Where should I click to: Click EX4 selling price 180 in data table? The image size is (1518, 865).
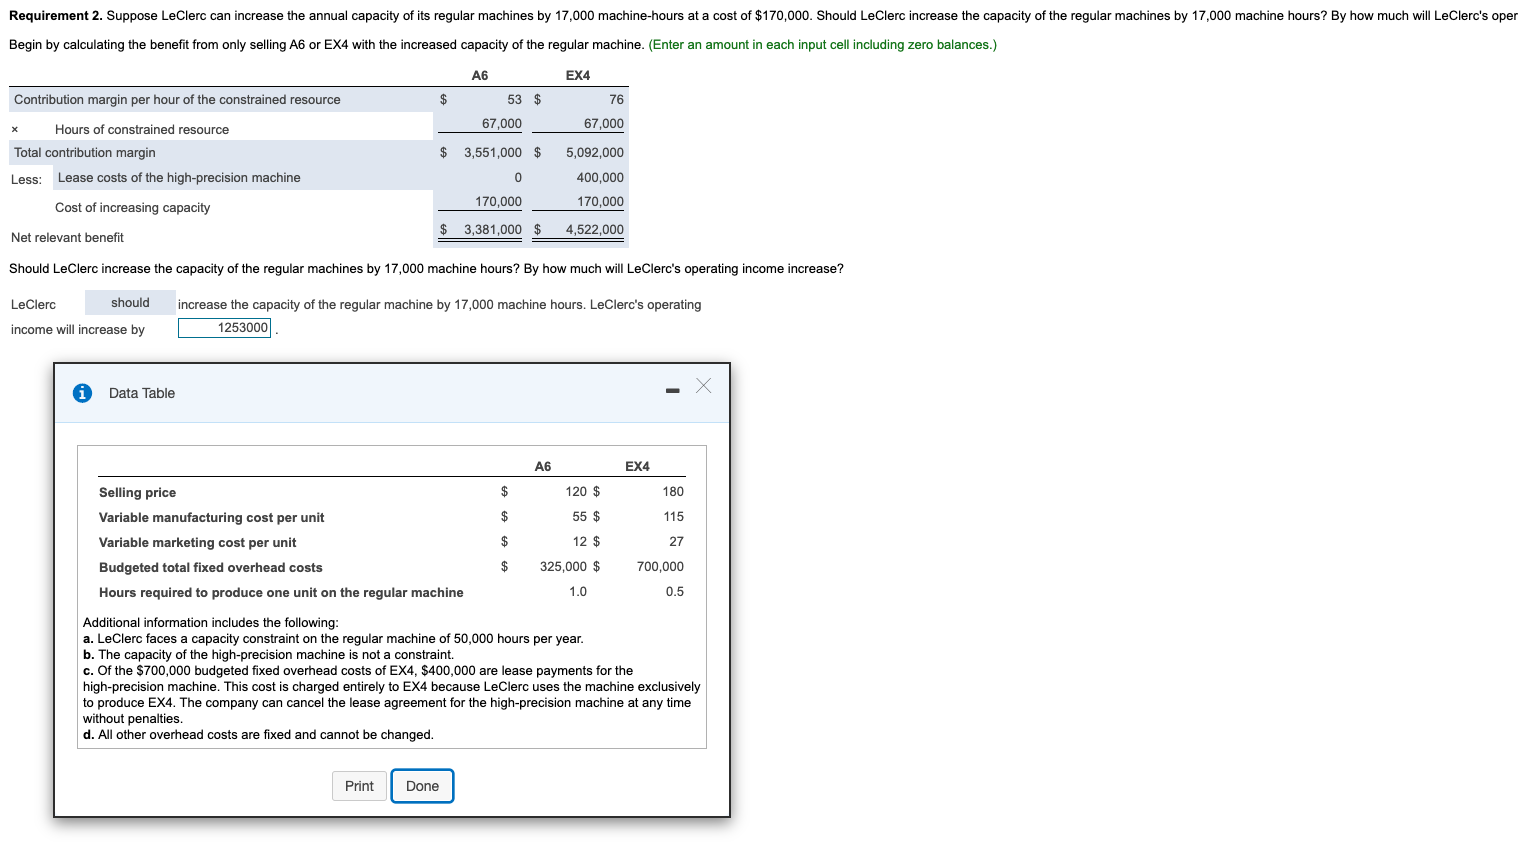pos(673,491)
